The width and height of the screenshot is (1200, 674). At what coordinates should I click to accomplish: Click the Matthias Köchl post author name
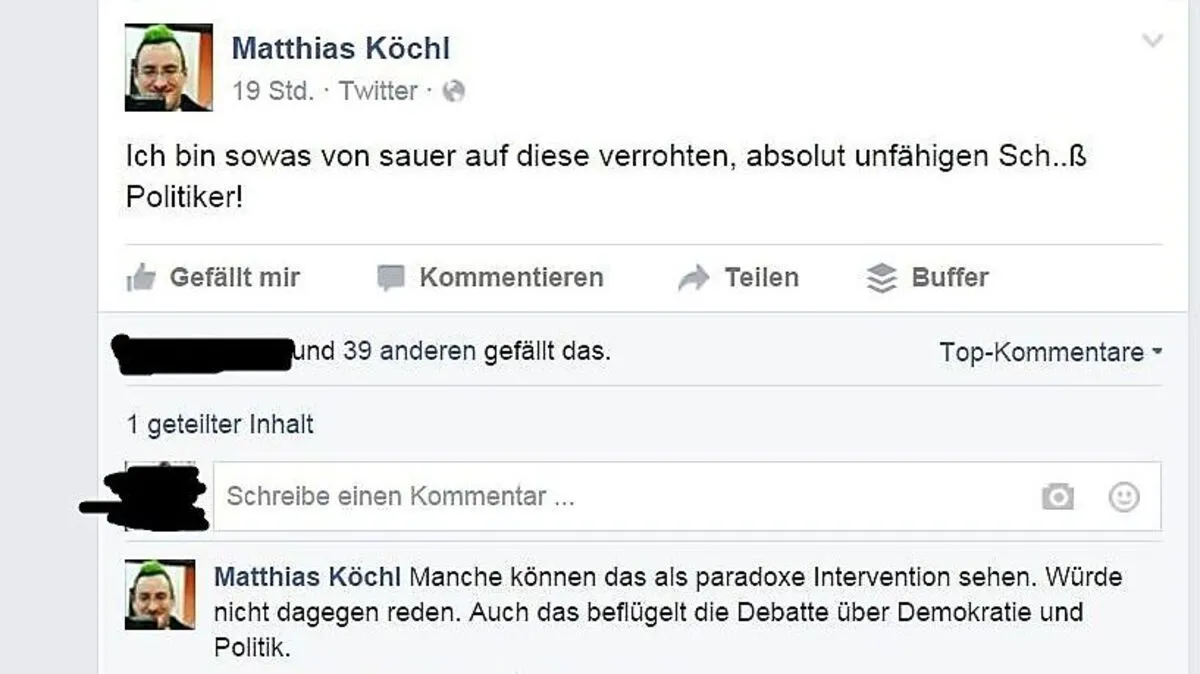point(341,47)
